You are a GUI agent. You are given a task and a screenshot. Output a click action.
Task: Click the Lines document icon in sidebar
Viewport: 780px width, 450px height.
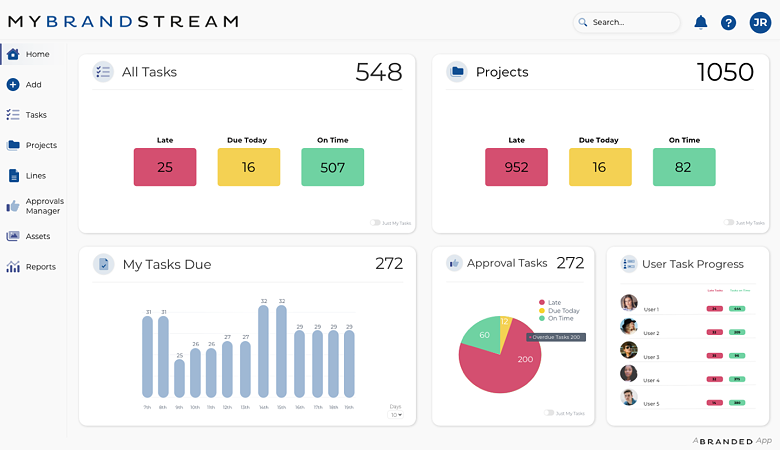coord(13,176)
